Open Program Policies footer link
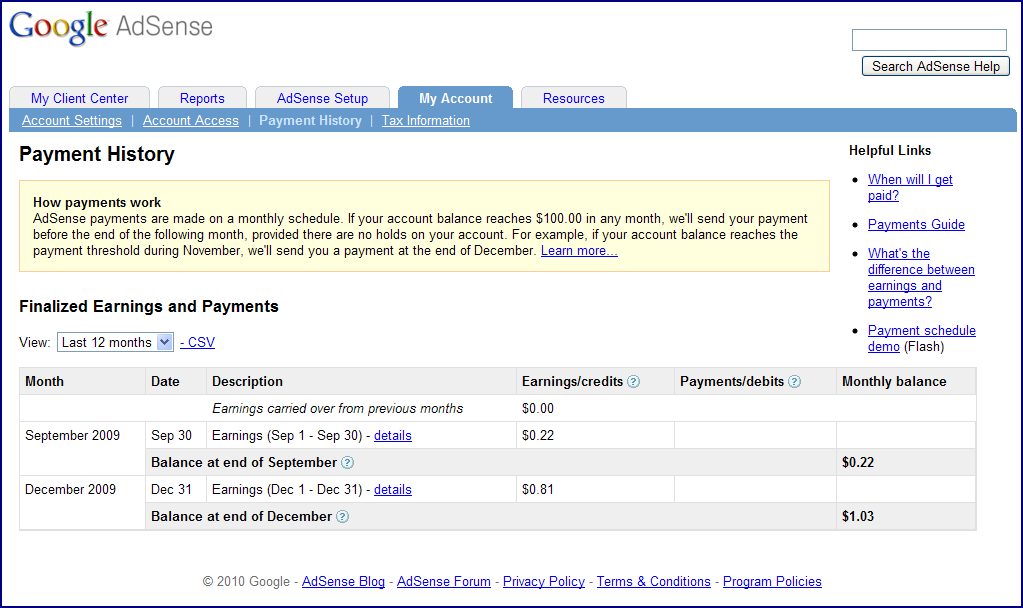The image size is (1023, 608). click(x=772, y=581)
